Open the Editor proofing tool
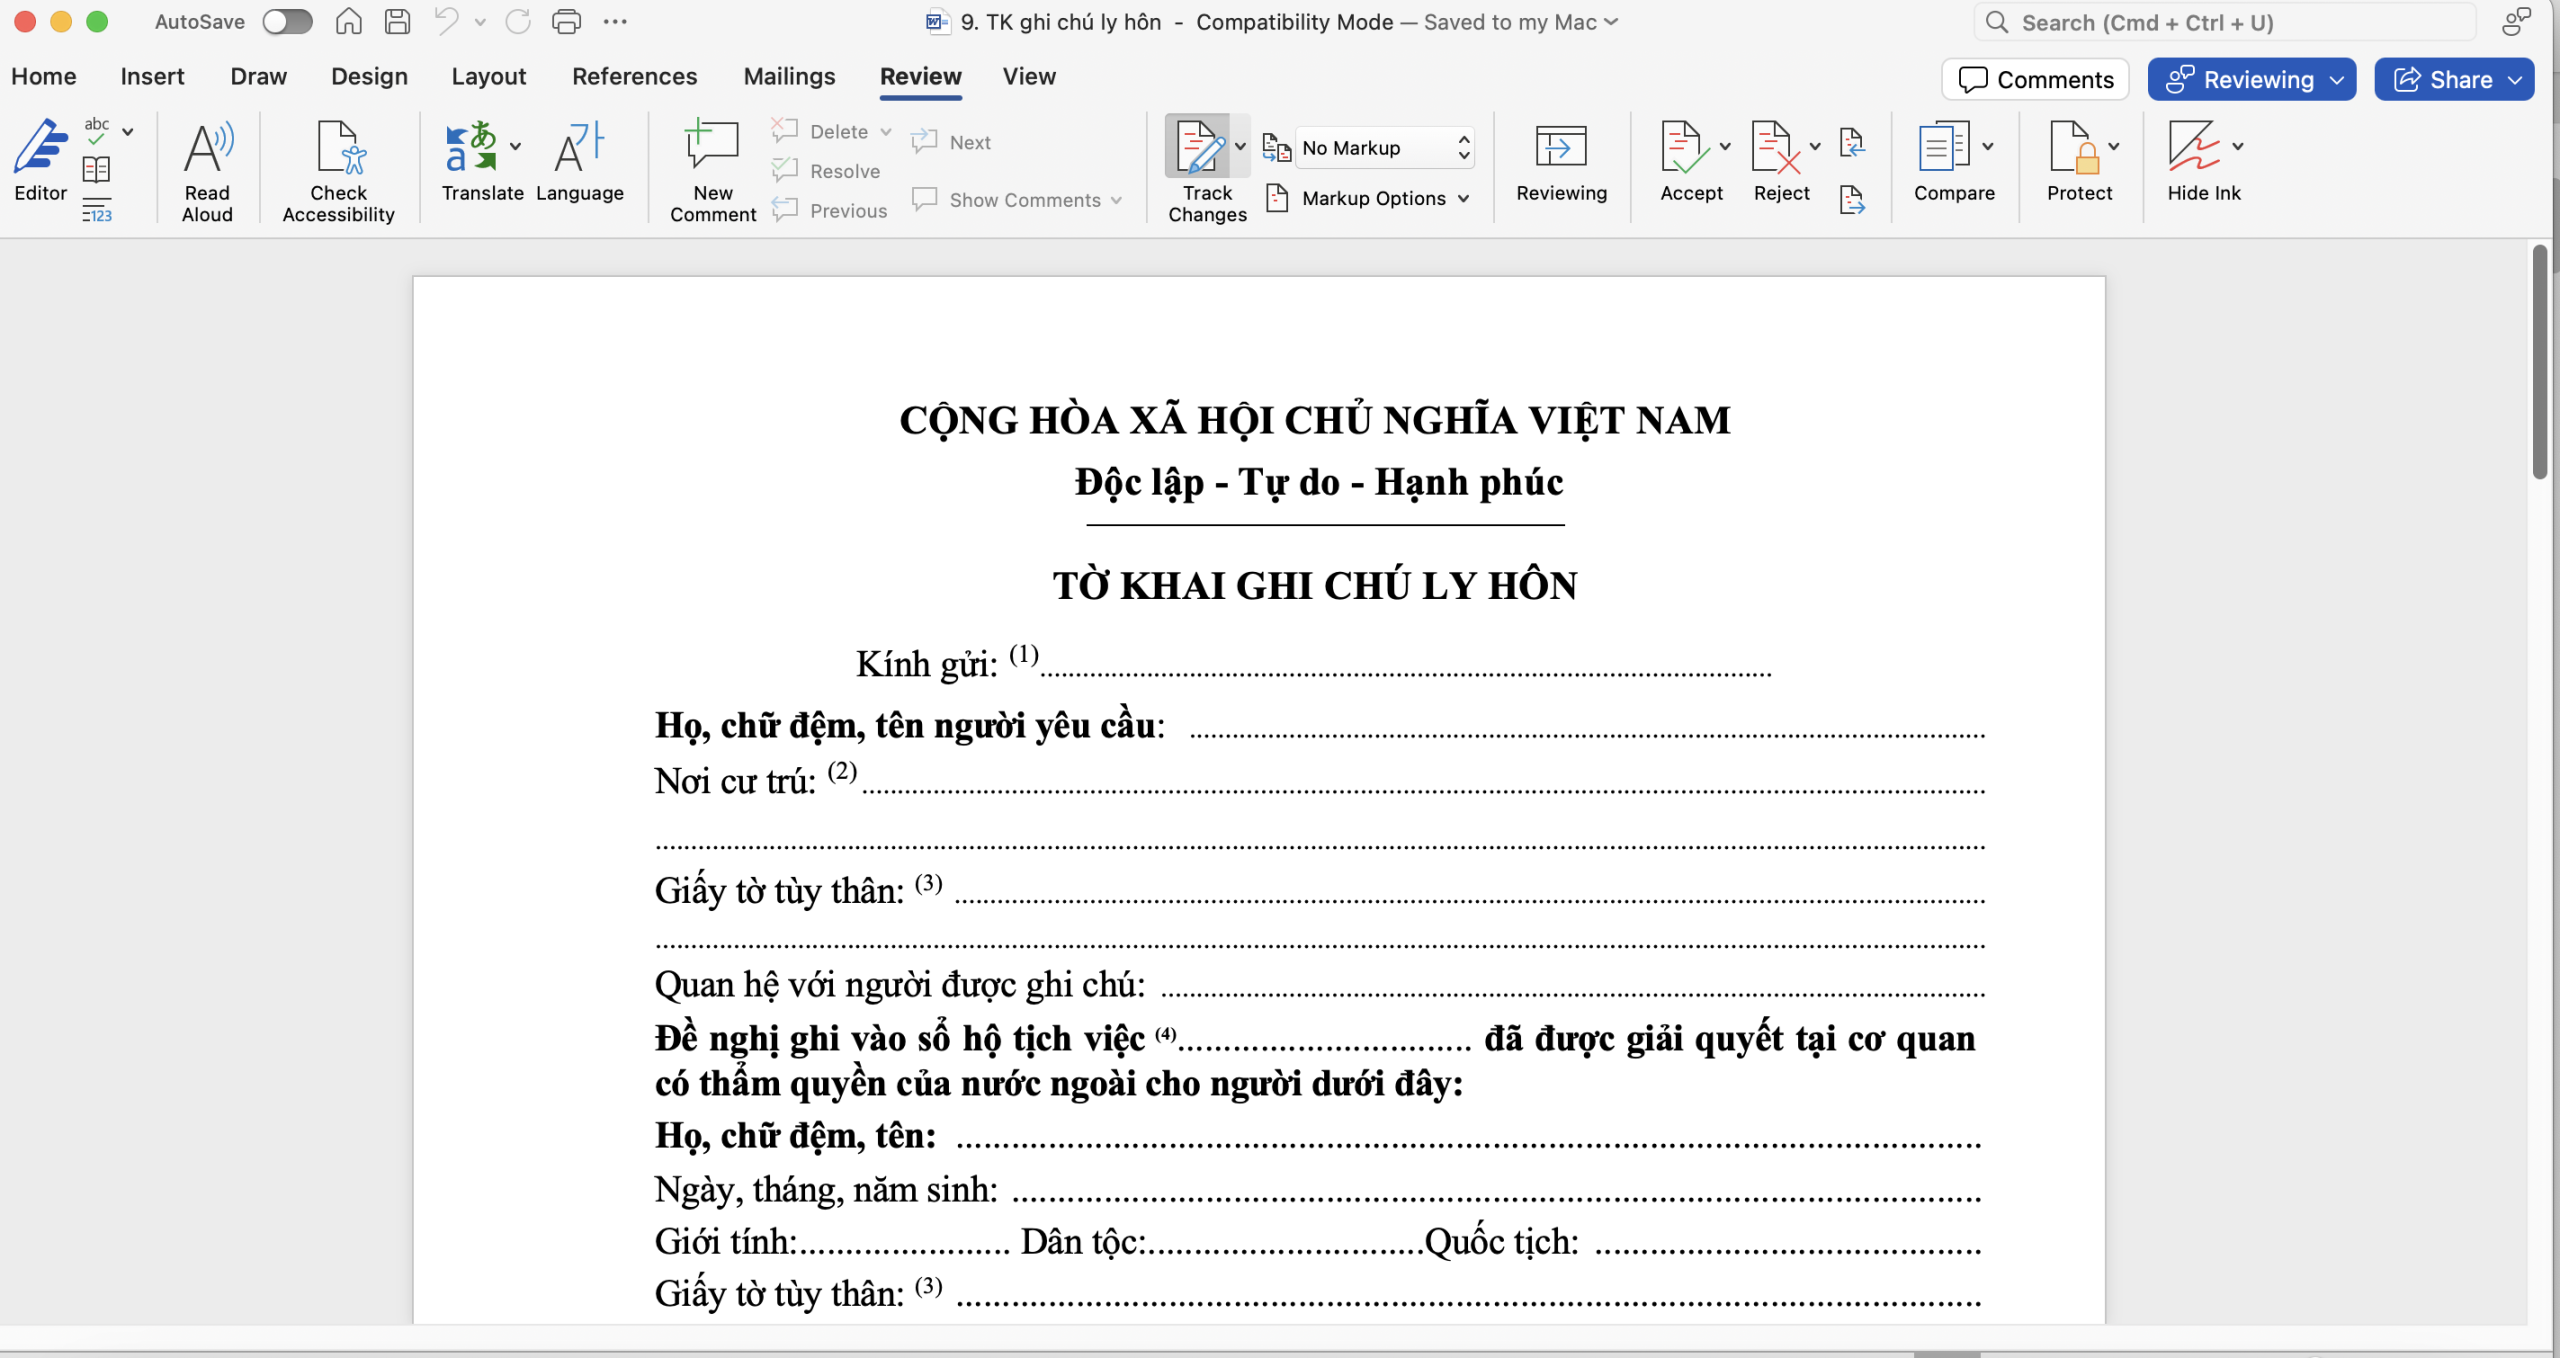Viewport: 2560px width, 1358px height. point(40,160)
